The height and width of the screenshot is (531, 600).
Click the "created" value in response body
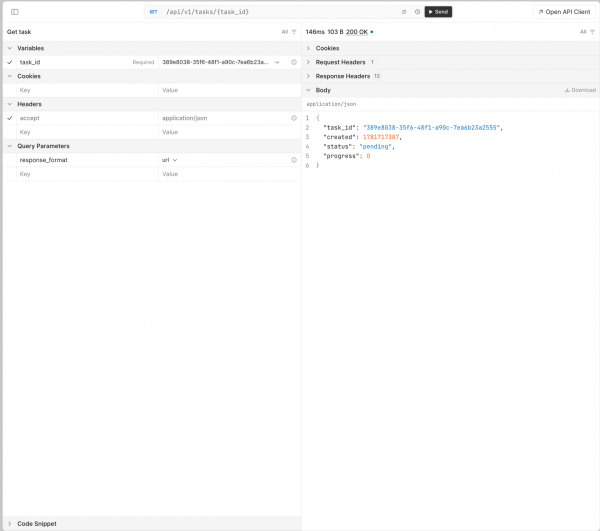tap(381, 137)
